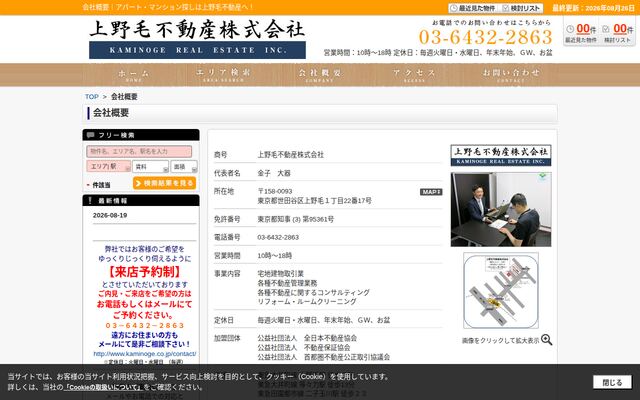Image resolution: width=640 pixels, height=400 pixels.
Task: Open the 会社概要 navigation item
Action: (x=320, y=75)
